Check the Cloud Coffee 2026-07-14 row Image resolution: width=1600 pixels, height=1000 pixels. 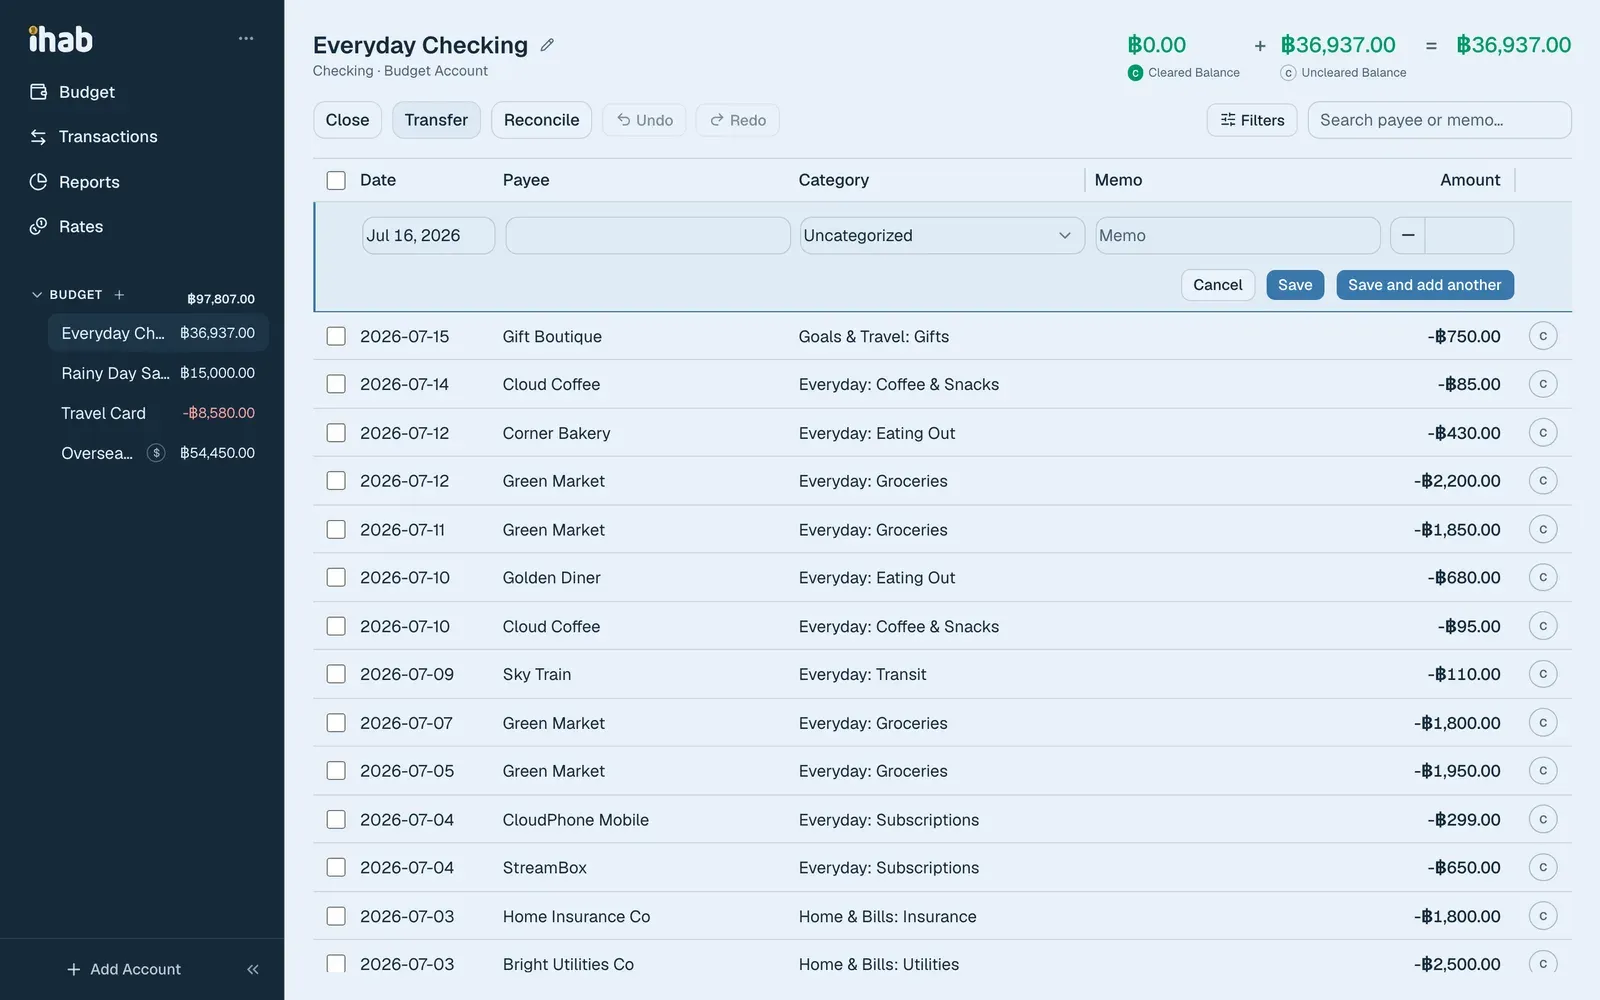(x=336, y=384)
